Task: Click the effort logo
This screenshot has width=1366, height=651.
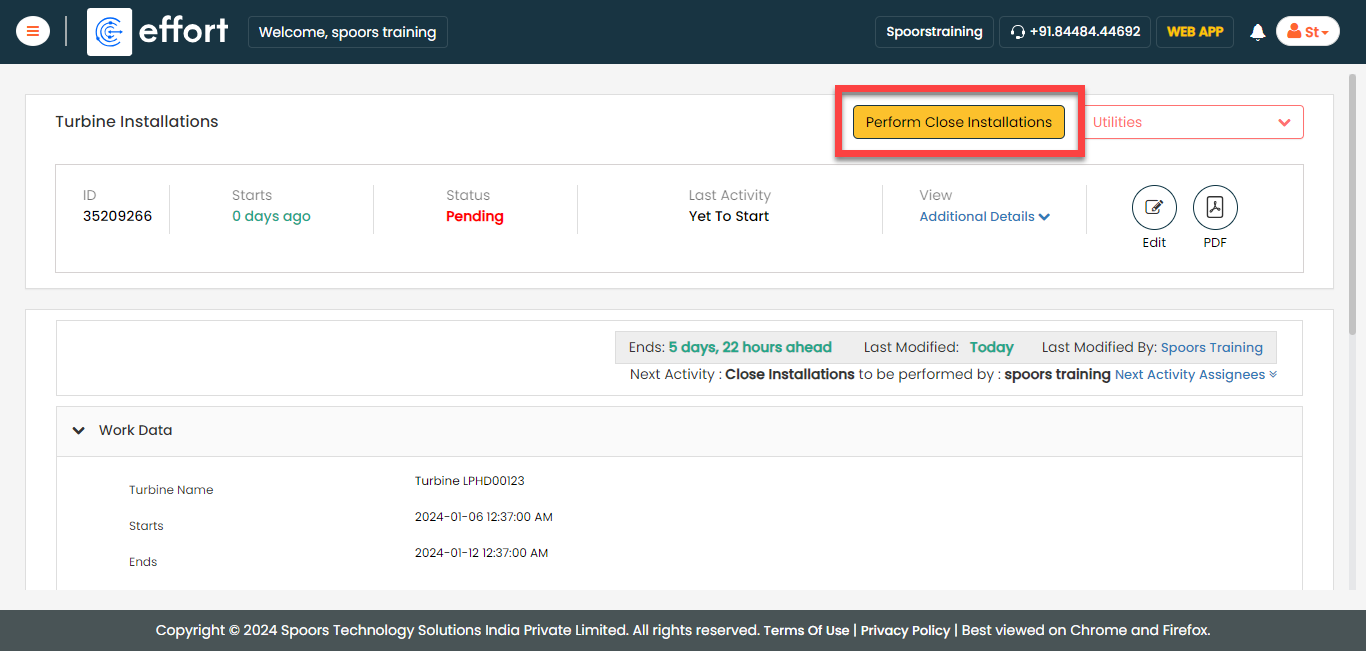Action: (x=159, y=32)
